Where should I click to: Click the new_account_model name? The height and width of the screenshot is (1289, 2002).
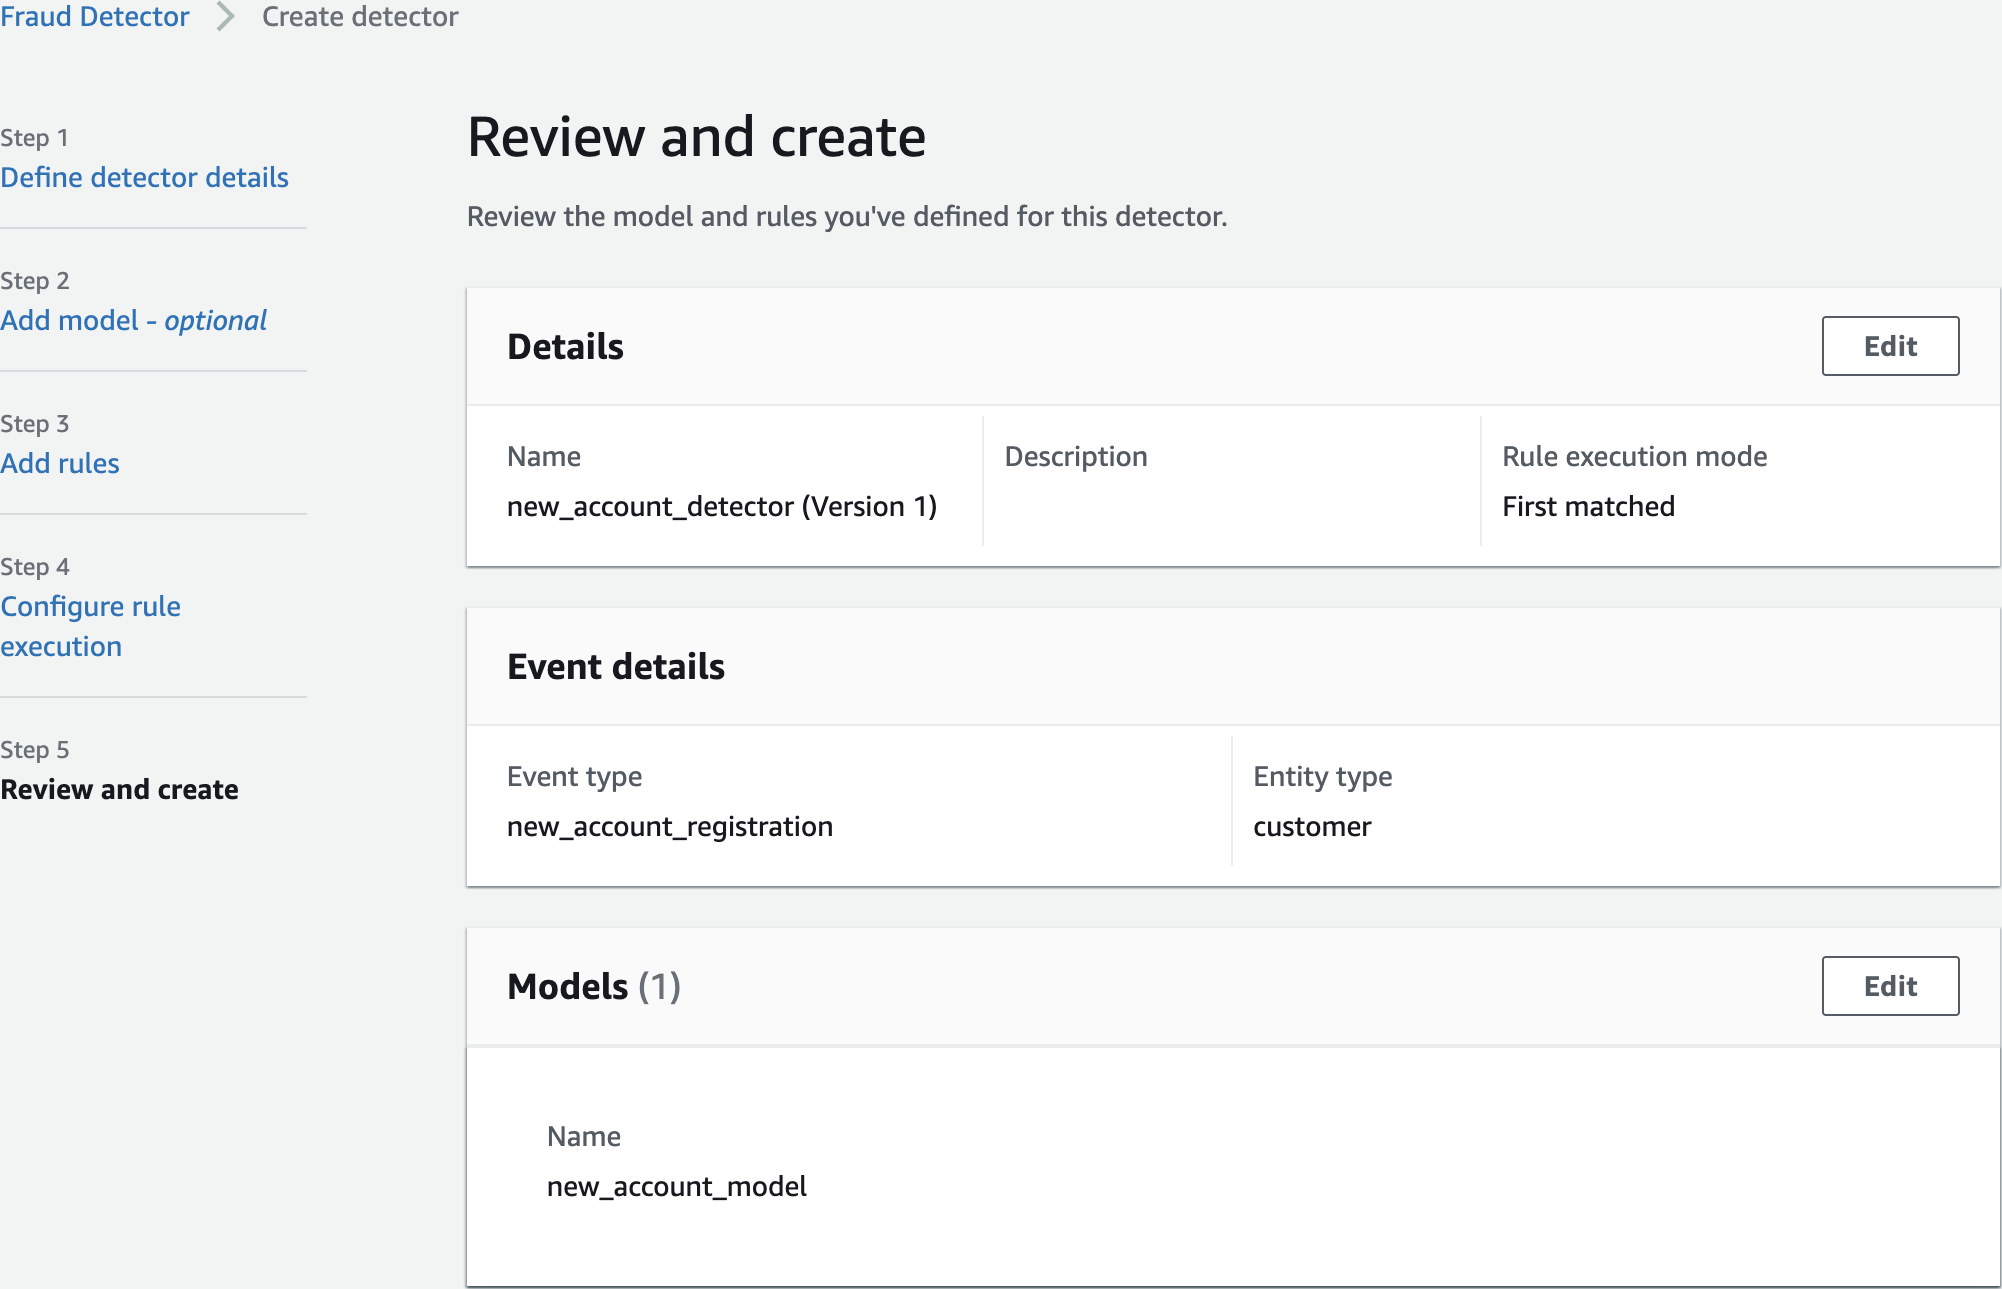pyautogui.click(x=676, y=1186)
